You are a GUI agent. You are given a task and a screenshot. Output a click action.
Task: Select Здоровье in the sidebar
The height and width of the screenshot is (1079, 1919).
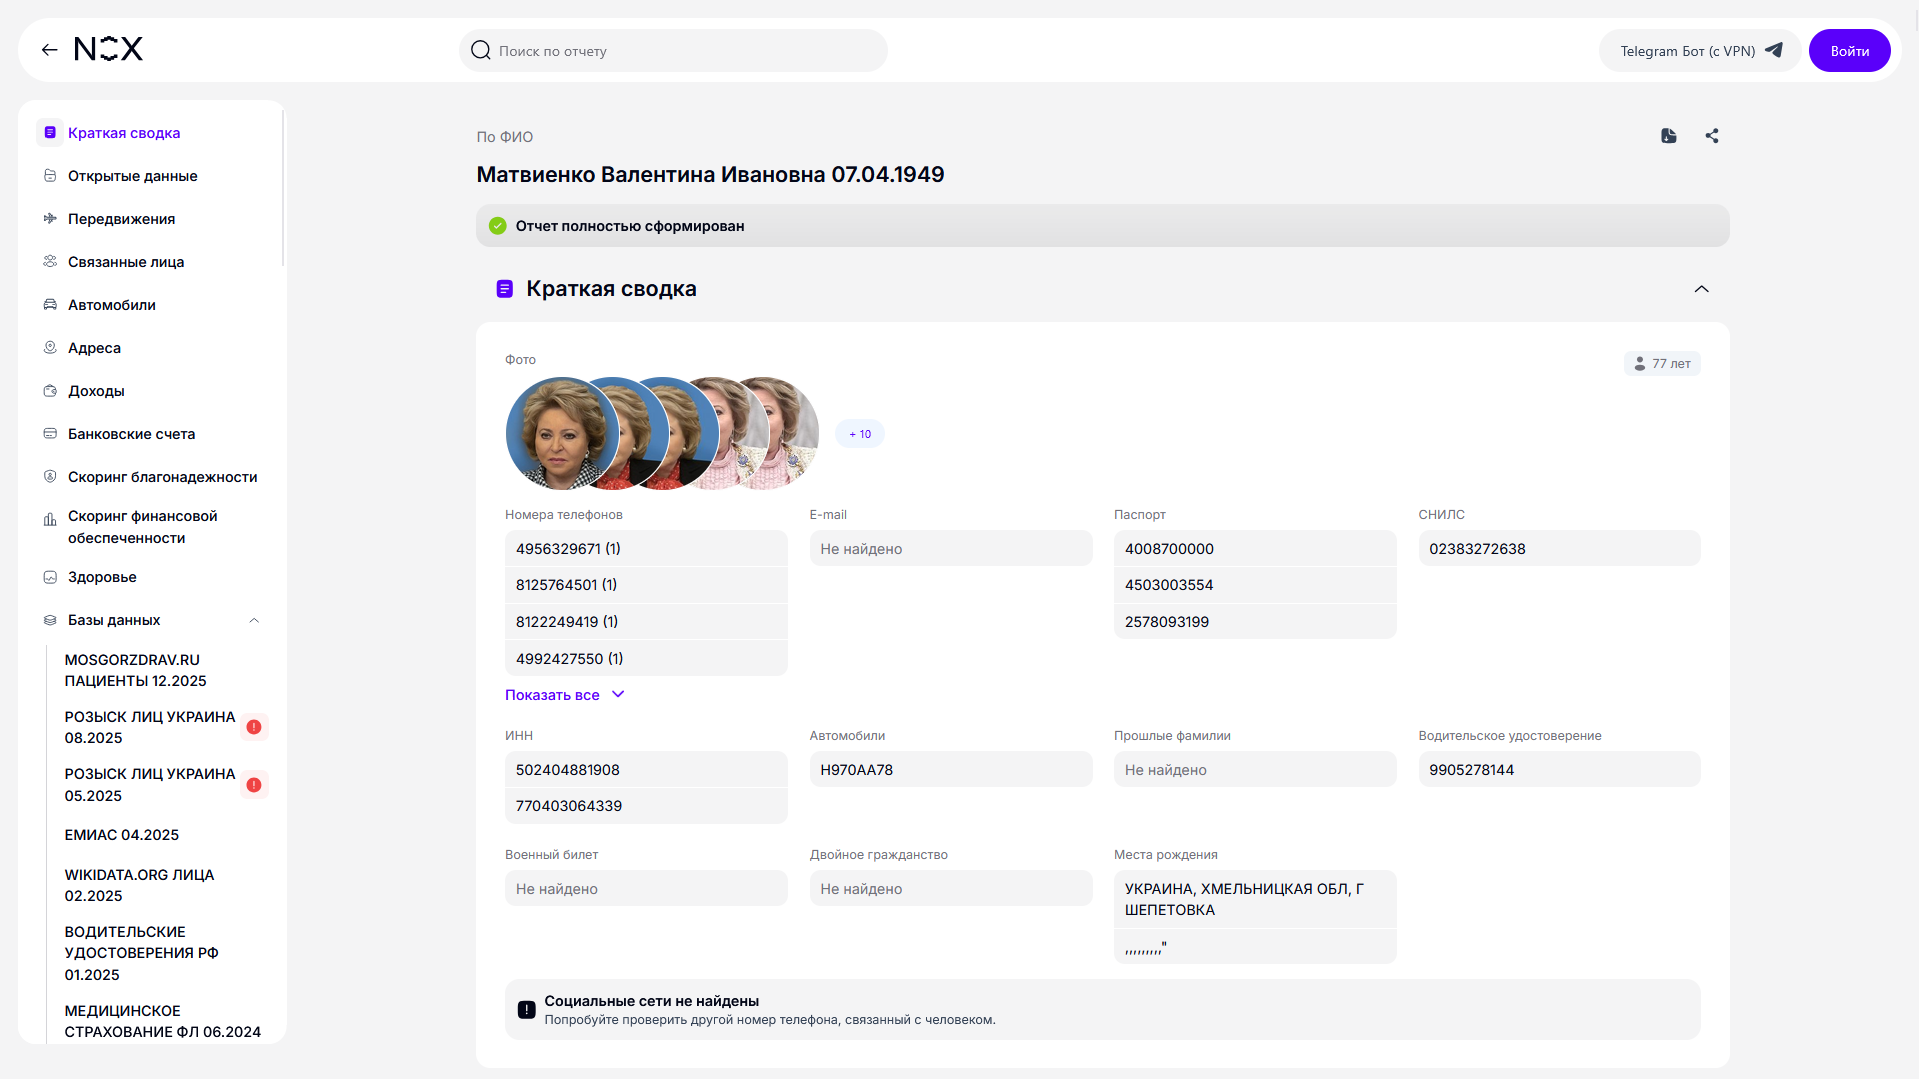(102, 577)
